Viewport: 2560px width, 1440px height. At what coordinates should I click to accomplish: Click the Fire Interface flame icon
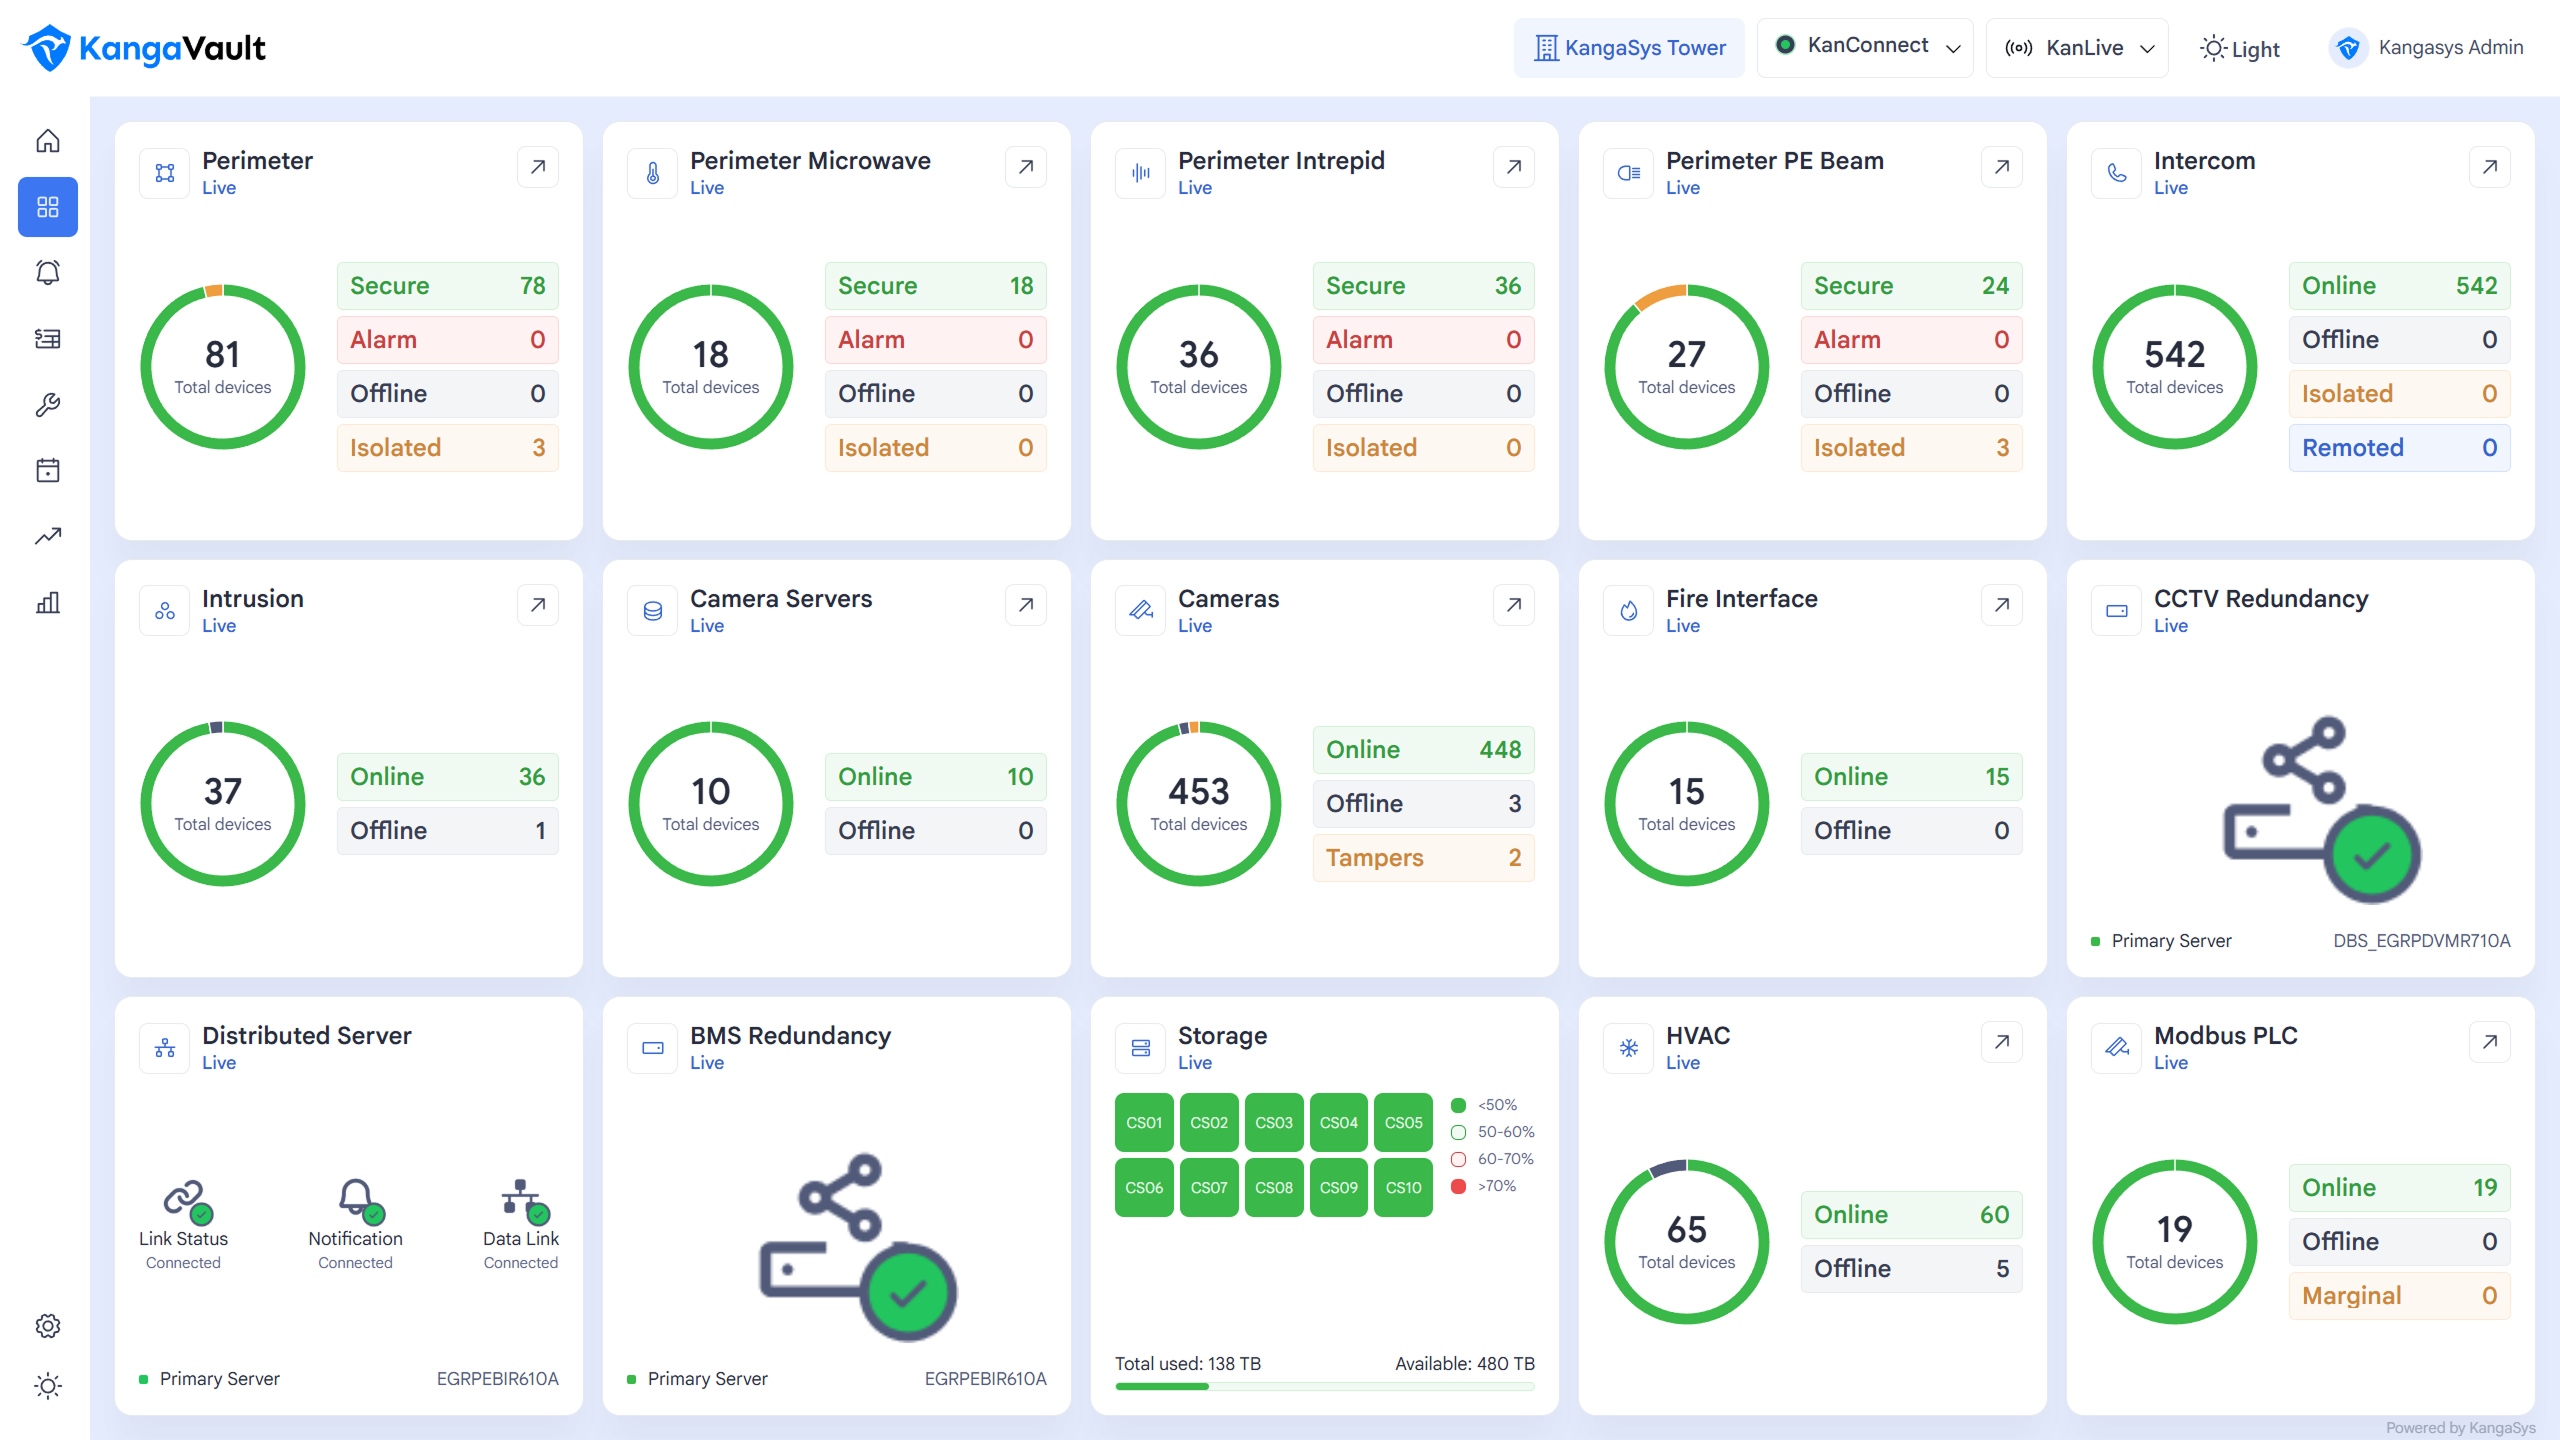point(1629,611)
